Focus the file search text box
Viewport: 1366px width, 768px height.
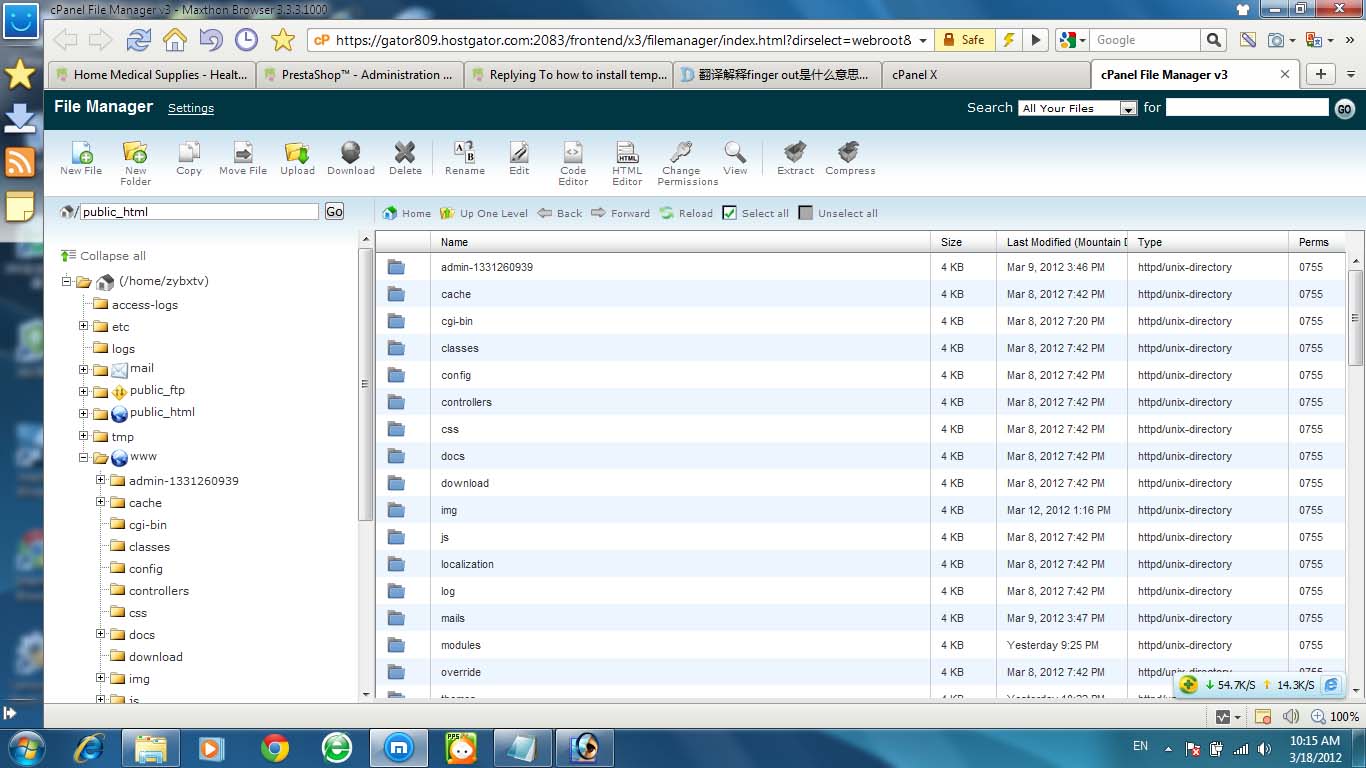click(x=1247, y=107)
